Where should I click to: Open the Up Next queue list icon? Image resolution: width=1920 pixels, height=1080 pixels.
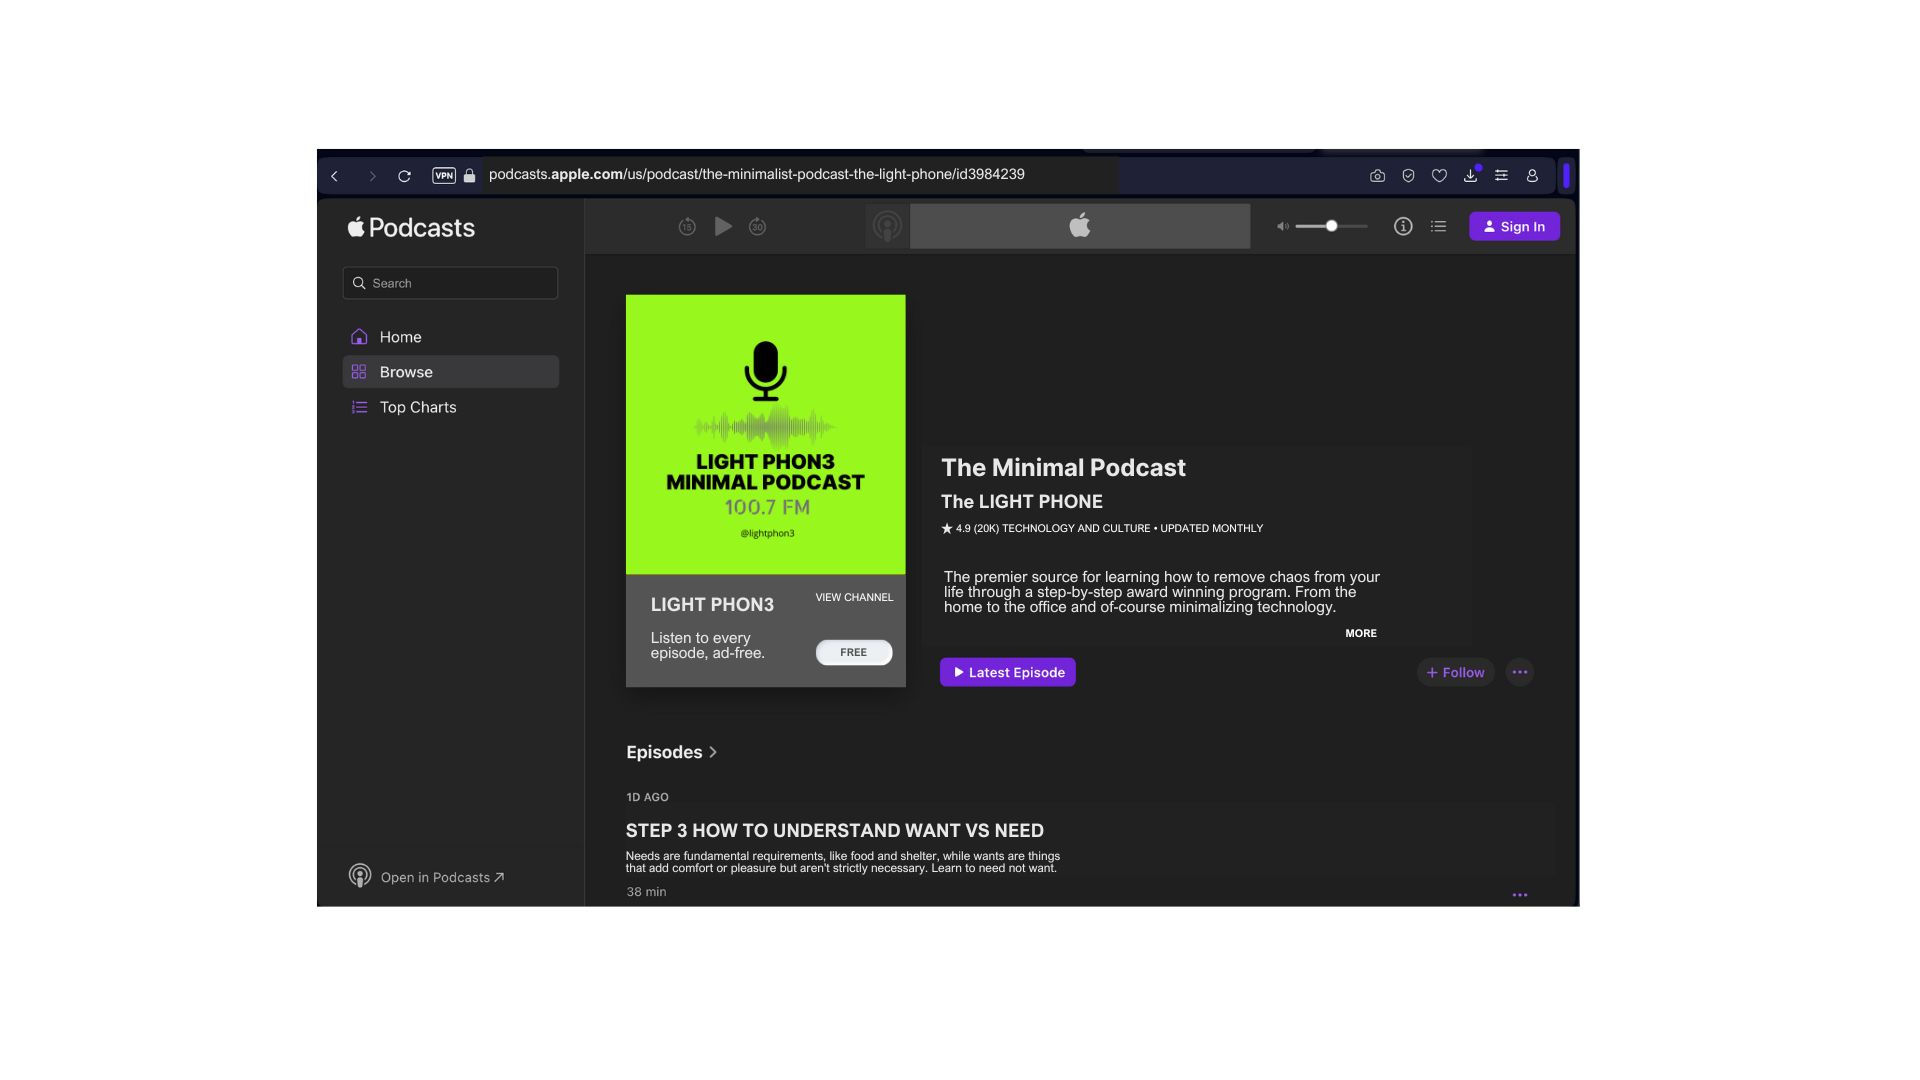coord(1438,227)
